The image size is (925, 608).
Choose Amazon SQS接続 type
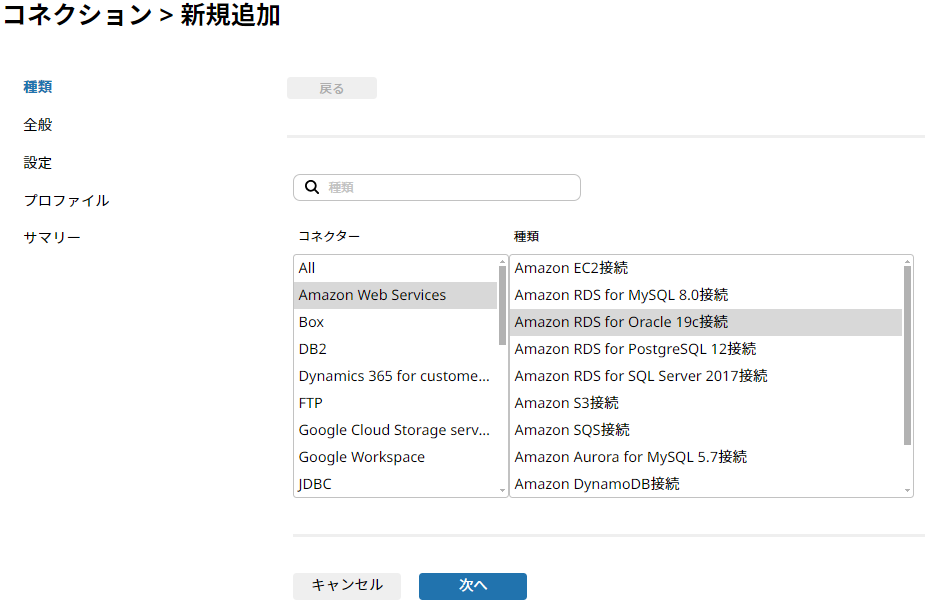[706, 430]
